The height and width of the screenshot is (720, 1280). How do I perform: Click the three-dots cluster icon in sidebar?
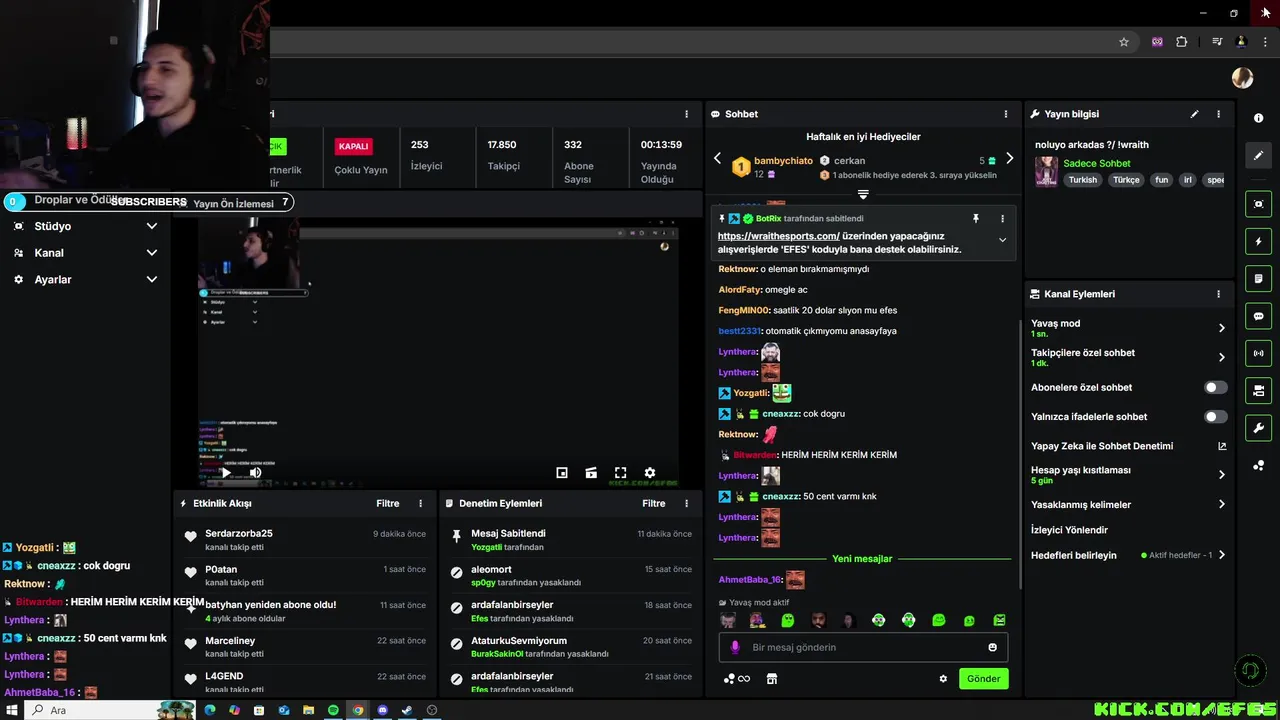1258,465
